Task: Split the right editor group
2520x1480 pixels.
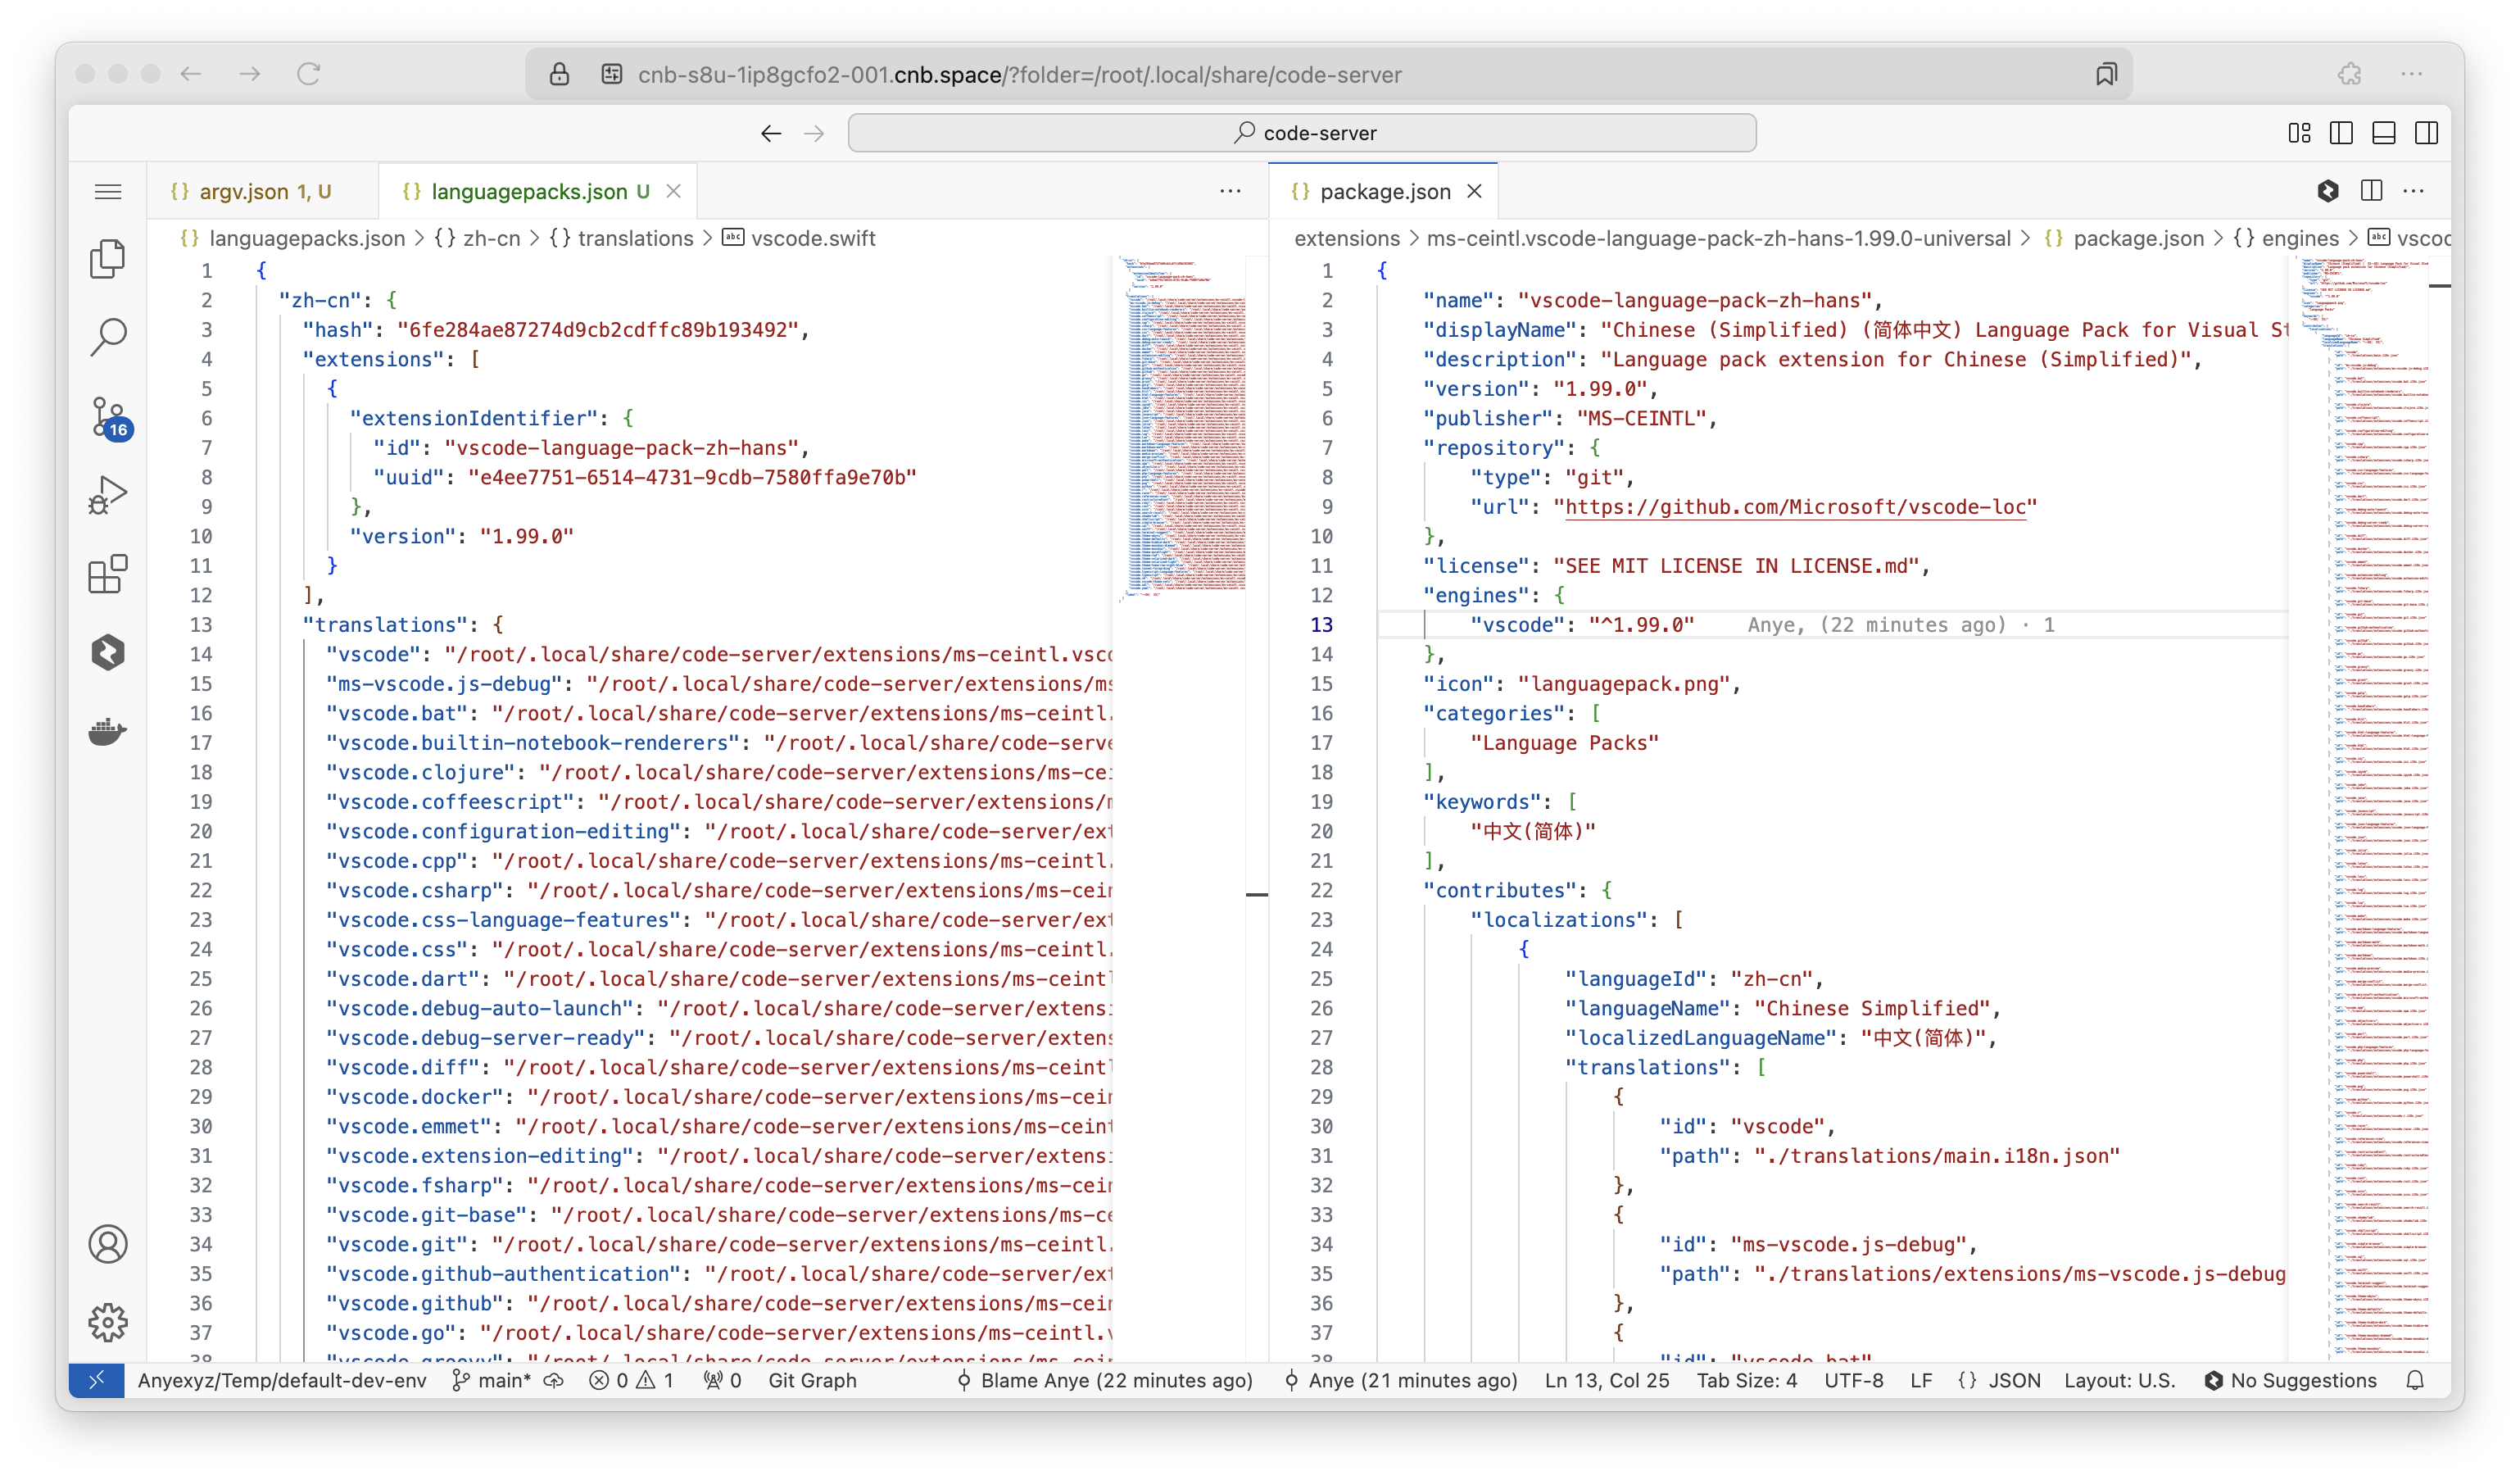Action: coord(2371,191)
